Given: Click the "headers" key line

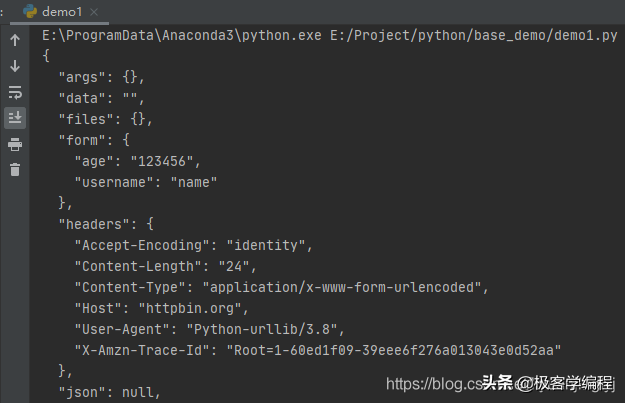Looking at the screenshot, I should [x=106, y=224].
